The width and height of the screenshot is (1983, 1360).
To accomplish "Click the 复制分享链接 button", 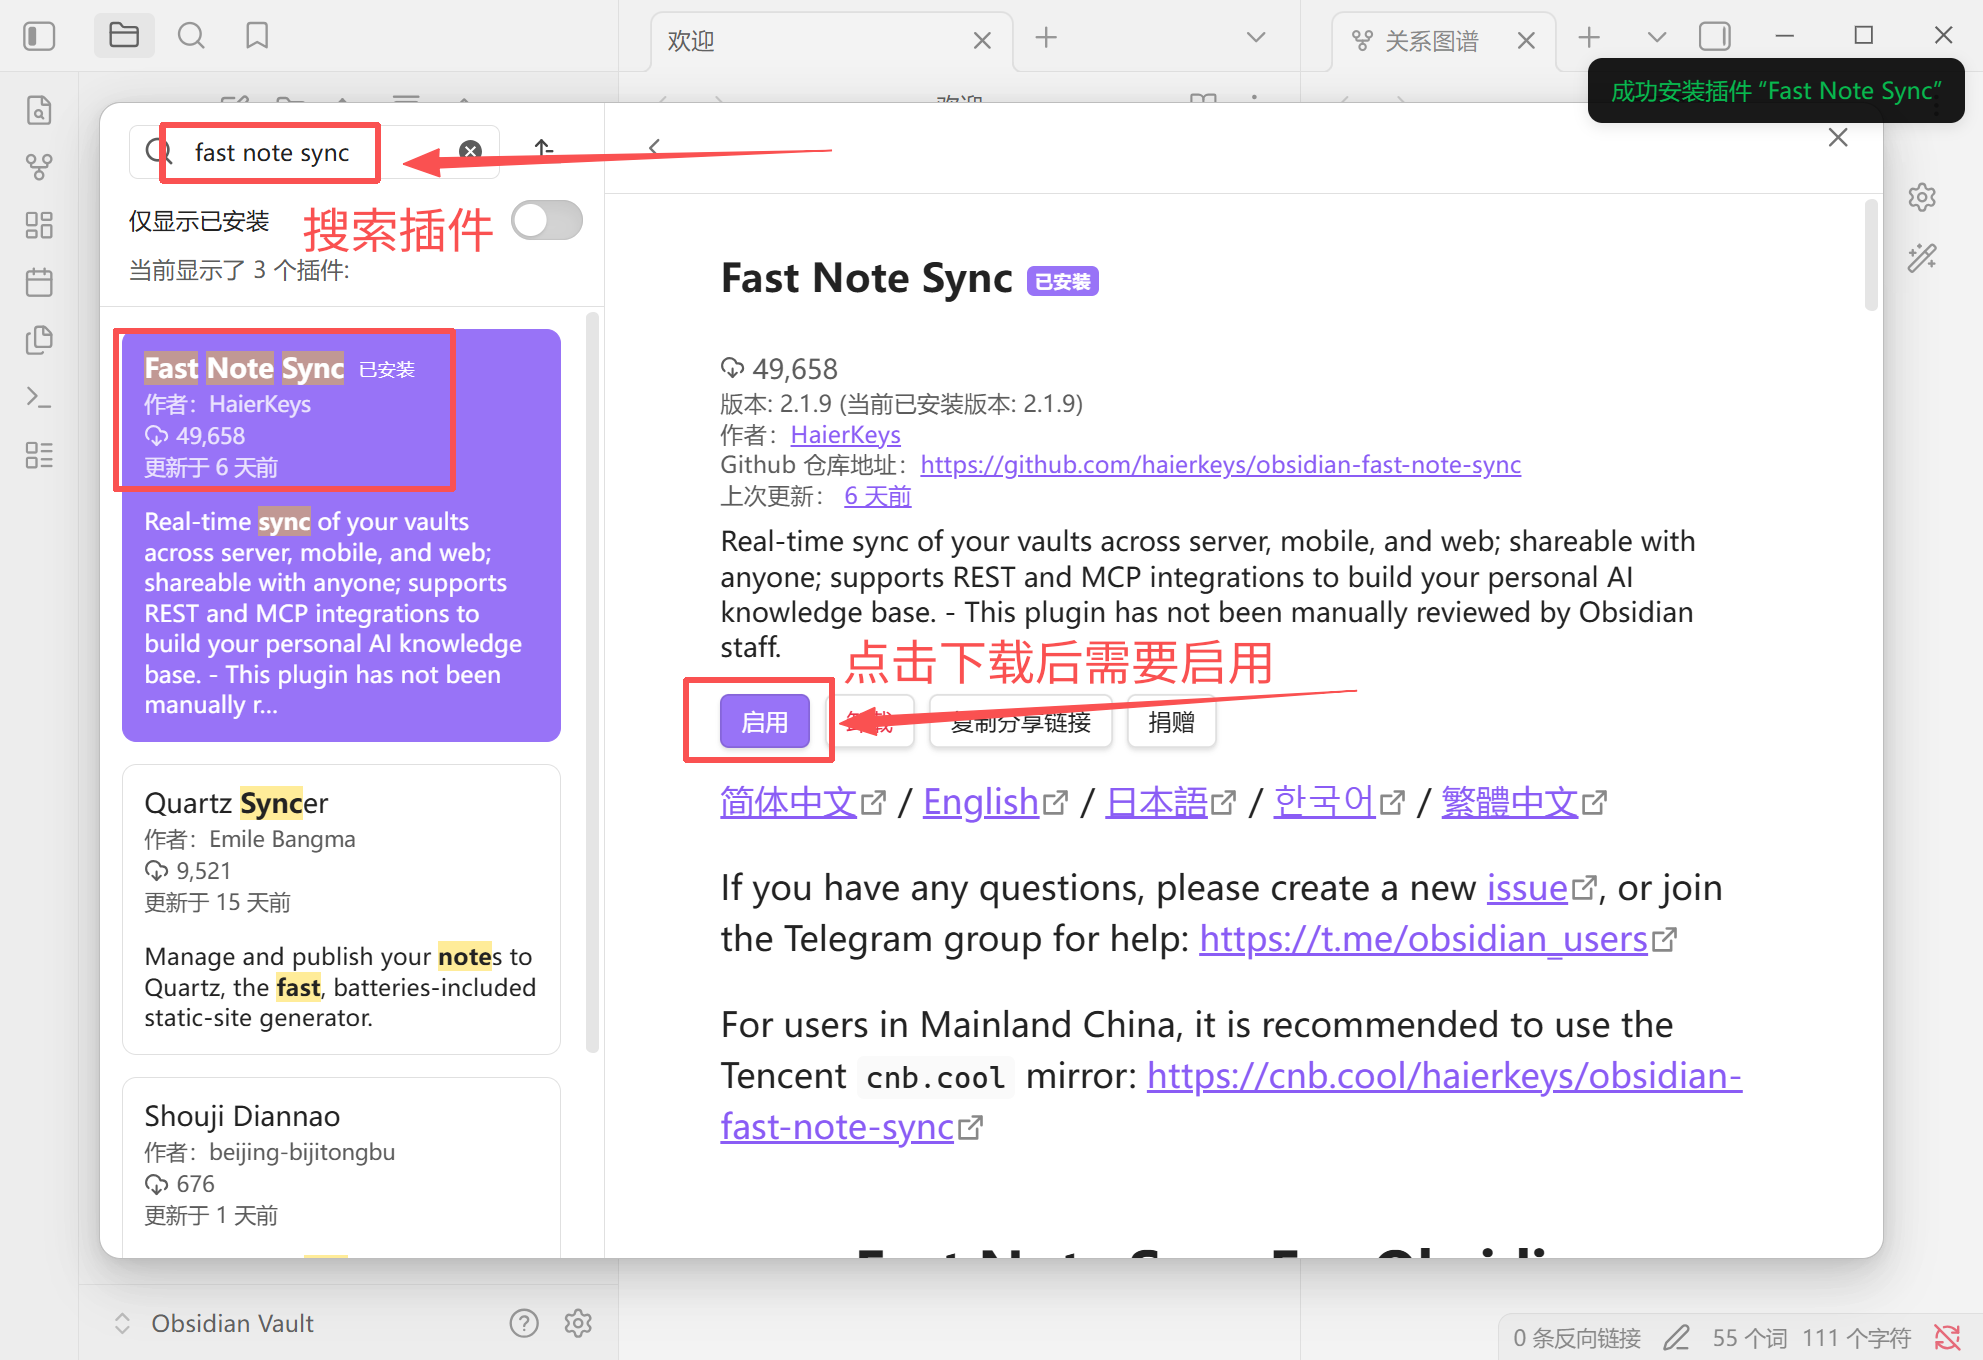I will (x=1021, y=721).
